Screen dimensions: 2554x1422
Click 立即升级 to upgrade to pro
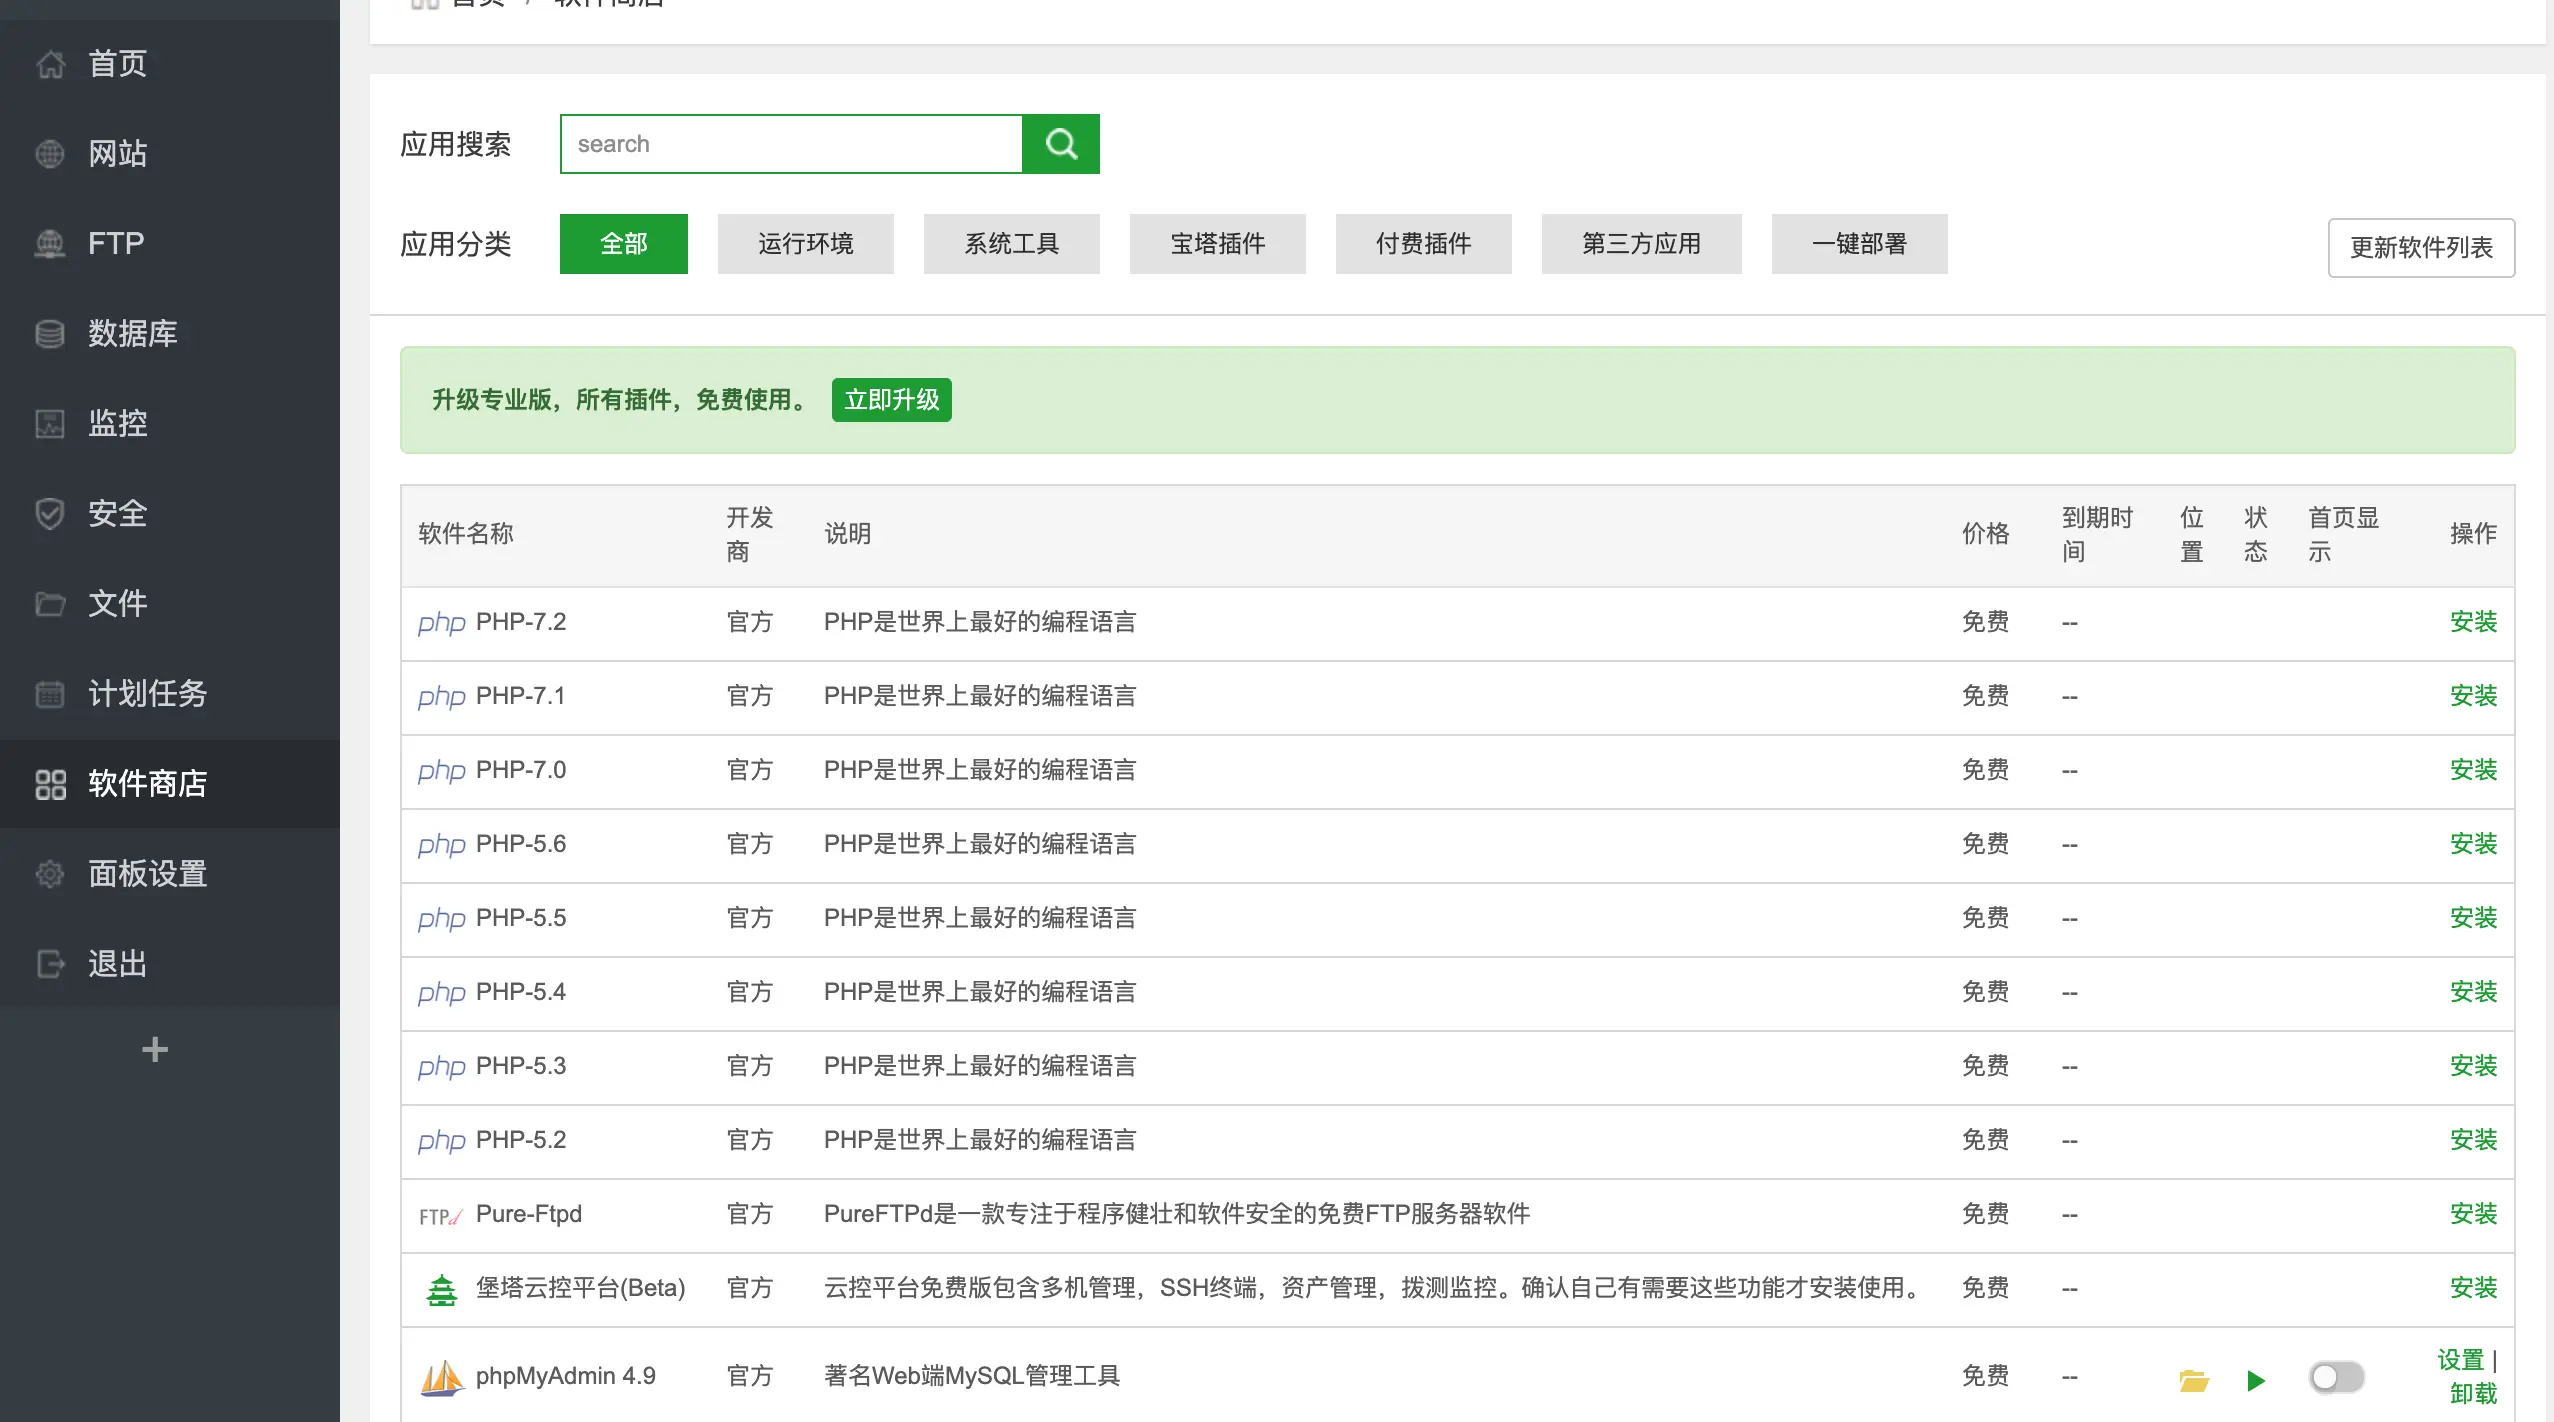coord(890,399)
